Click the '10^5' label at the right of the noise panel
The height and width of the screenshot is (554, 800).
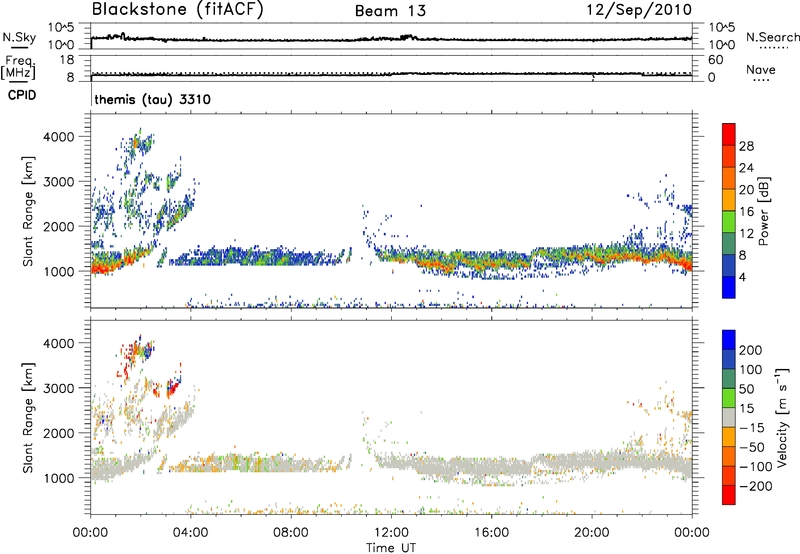[x=722, y=28]
